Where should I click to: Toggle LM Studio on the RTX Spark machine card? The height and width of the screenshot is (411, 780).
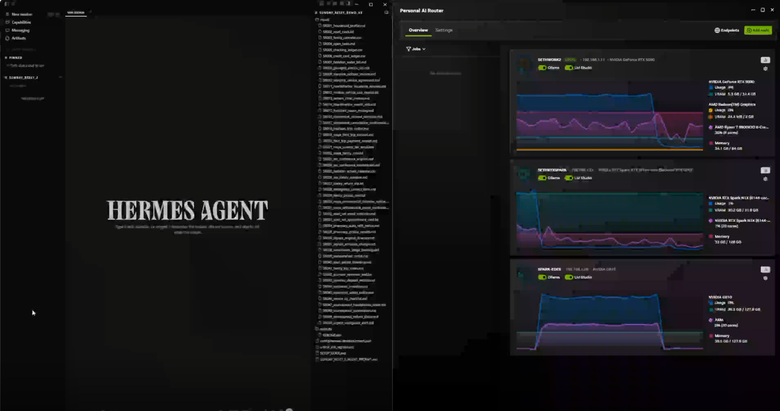569,178
